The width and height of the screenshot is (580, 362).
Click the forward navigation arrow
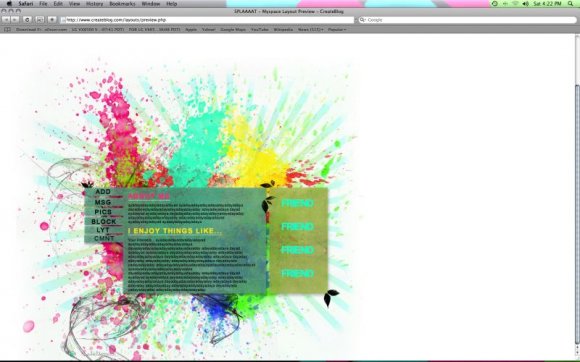tap(15, 20)
